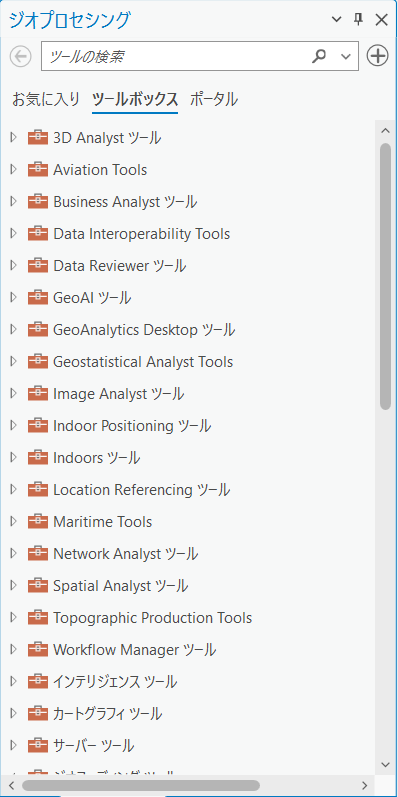Switch to the お気に入り tab

(x=46, y=99)
